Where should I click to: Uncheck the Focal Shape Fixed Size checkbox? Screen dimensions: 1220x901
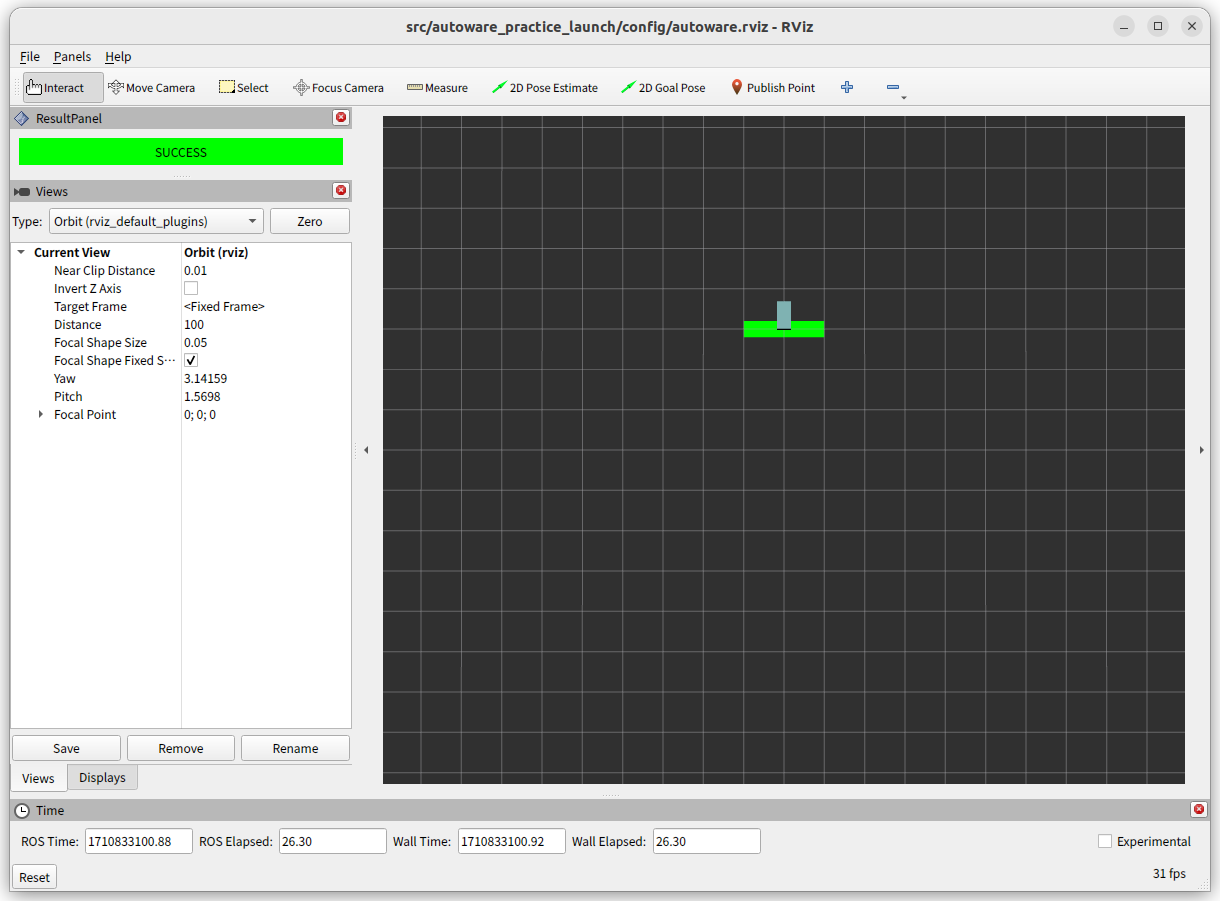tap(191, 361)
